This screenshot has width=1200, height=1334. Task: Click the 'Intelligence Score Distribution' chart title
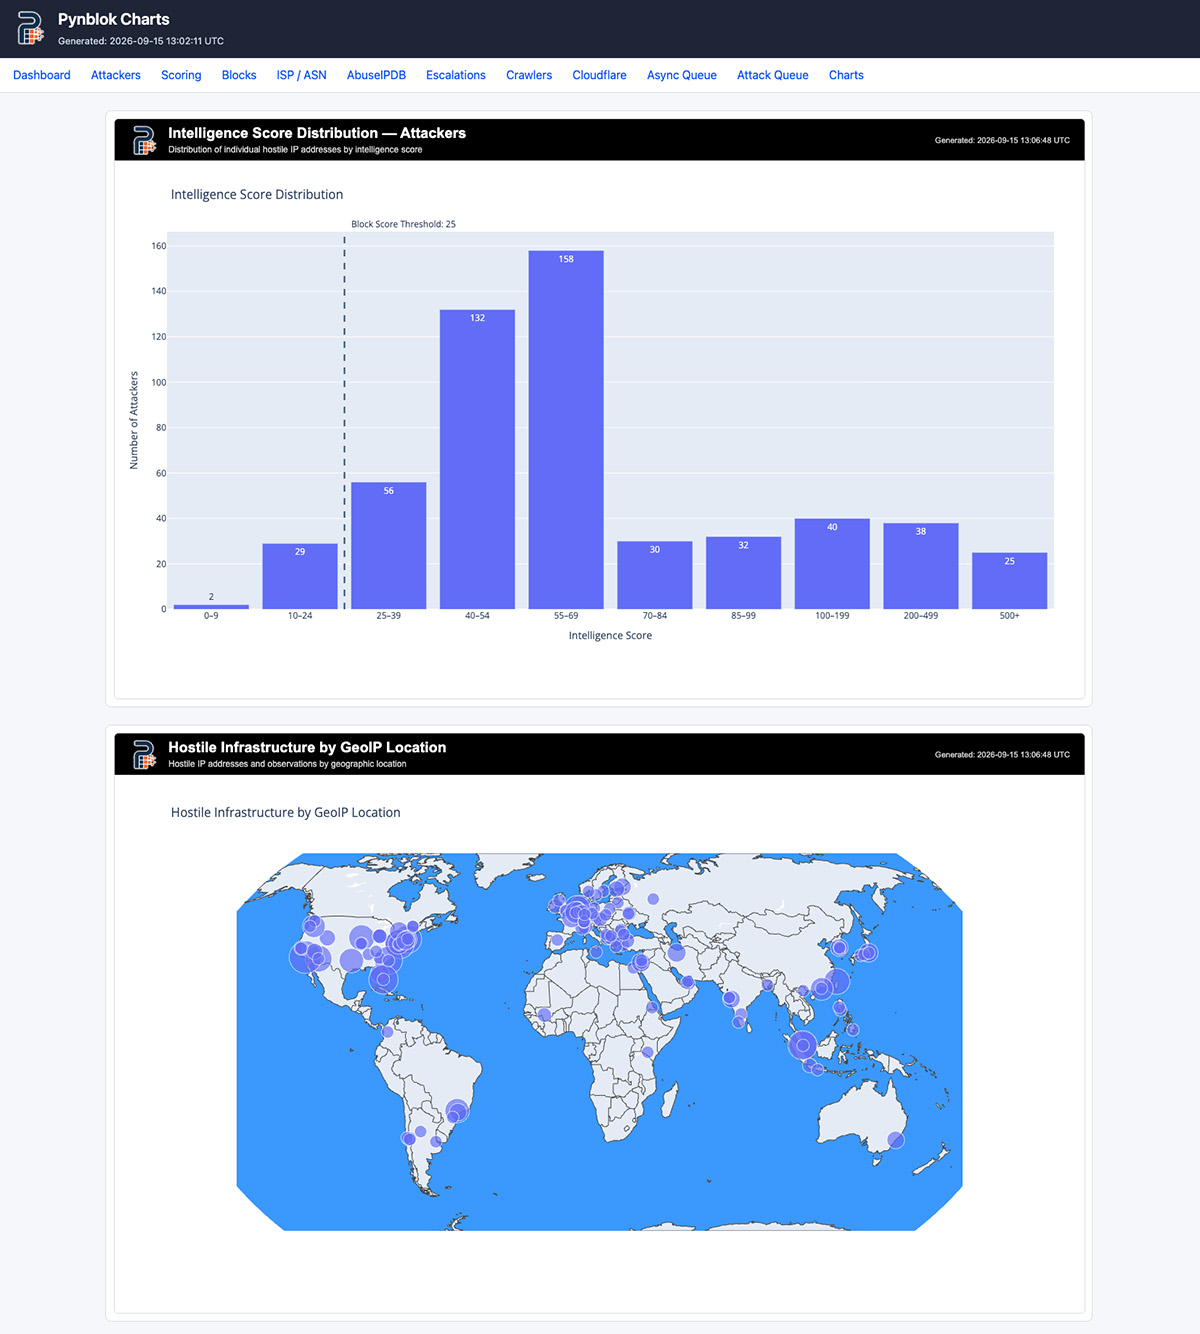257,195
